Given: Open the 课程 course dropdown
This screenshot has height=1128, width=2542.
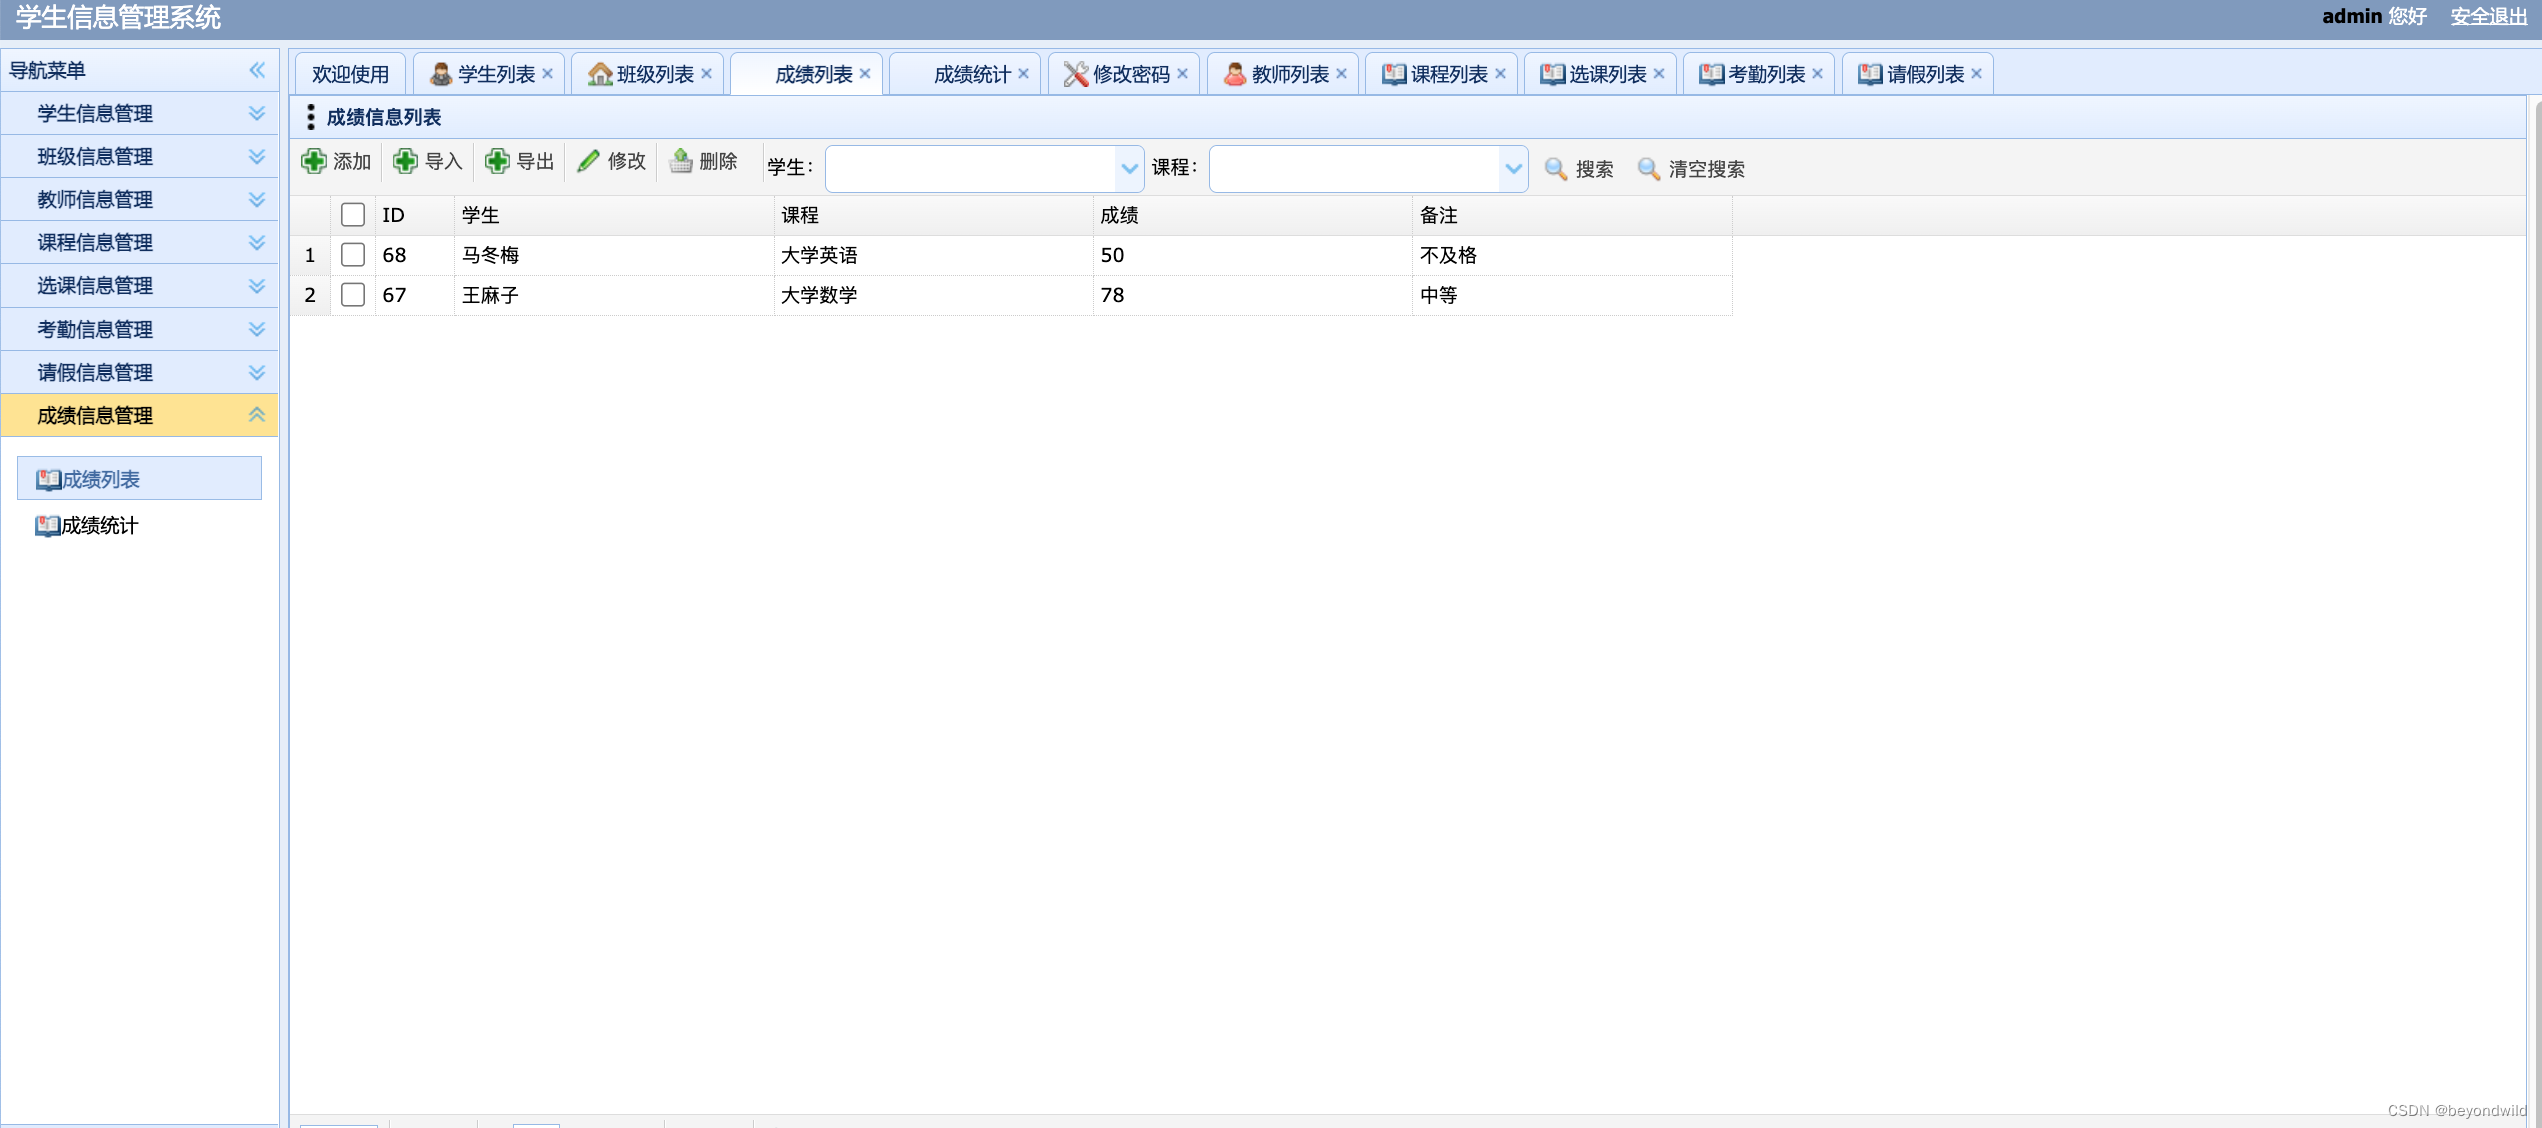Looking at the screenshot, I should point(1512,168).
